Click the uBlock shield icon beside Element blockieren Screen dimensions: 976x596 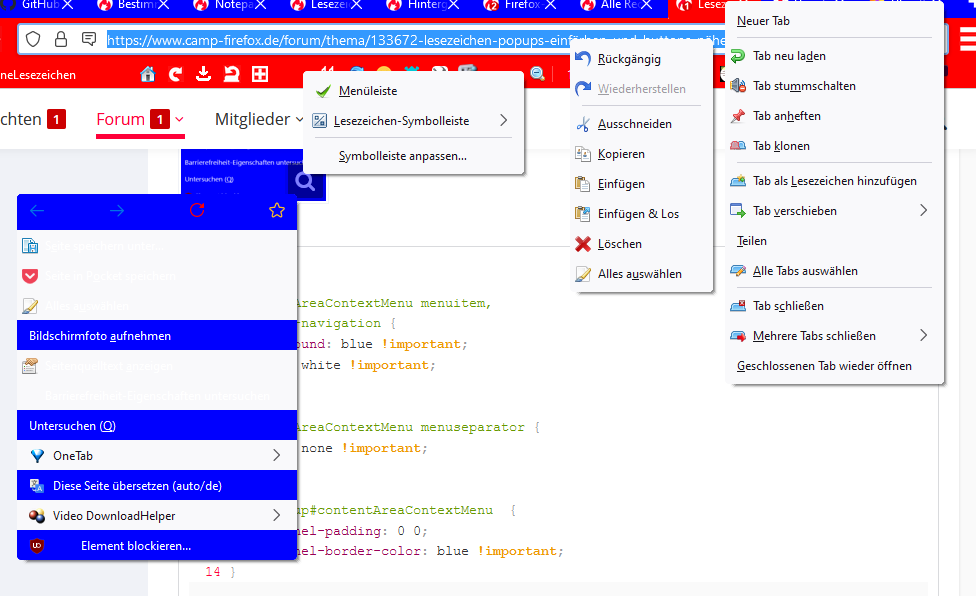[37, 546]
